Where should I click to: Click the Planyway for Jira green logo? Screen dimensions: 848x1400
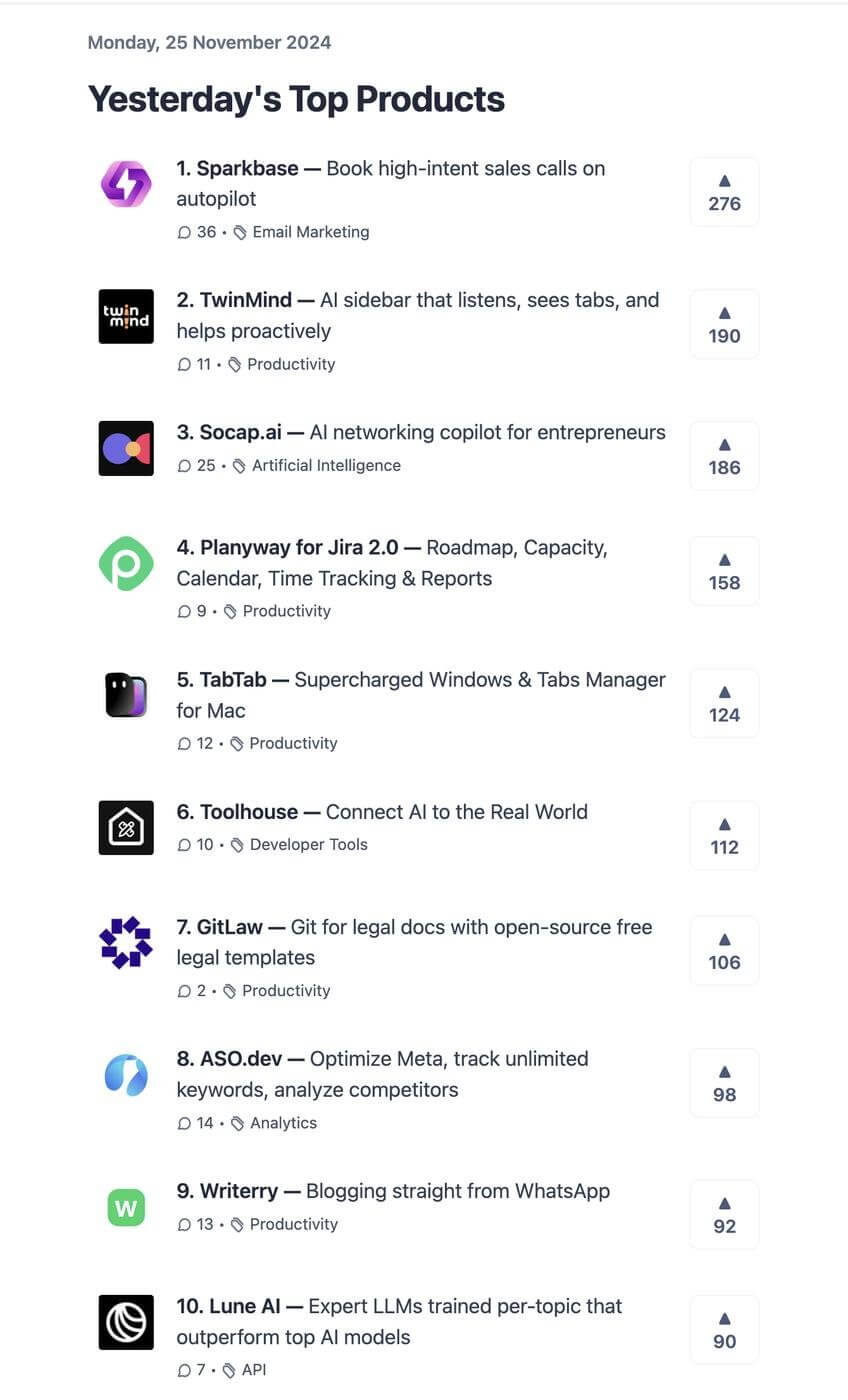pyautogui.click(x=125, y=563)
